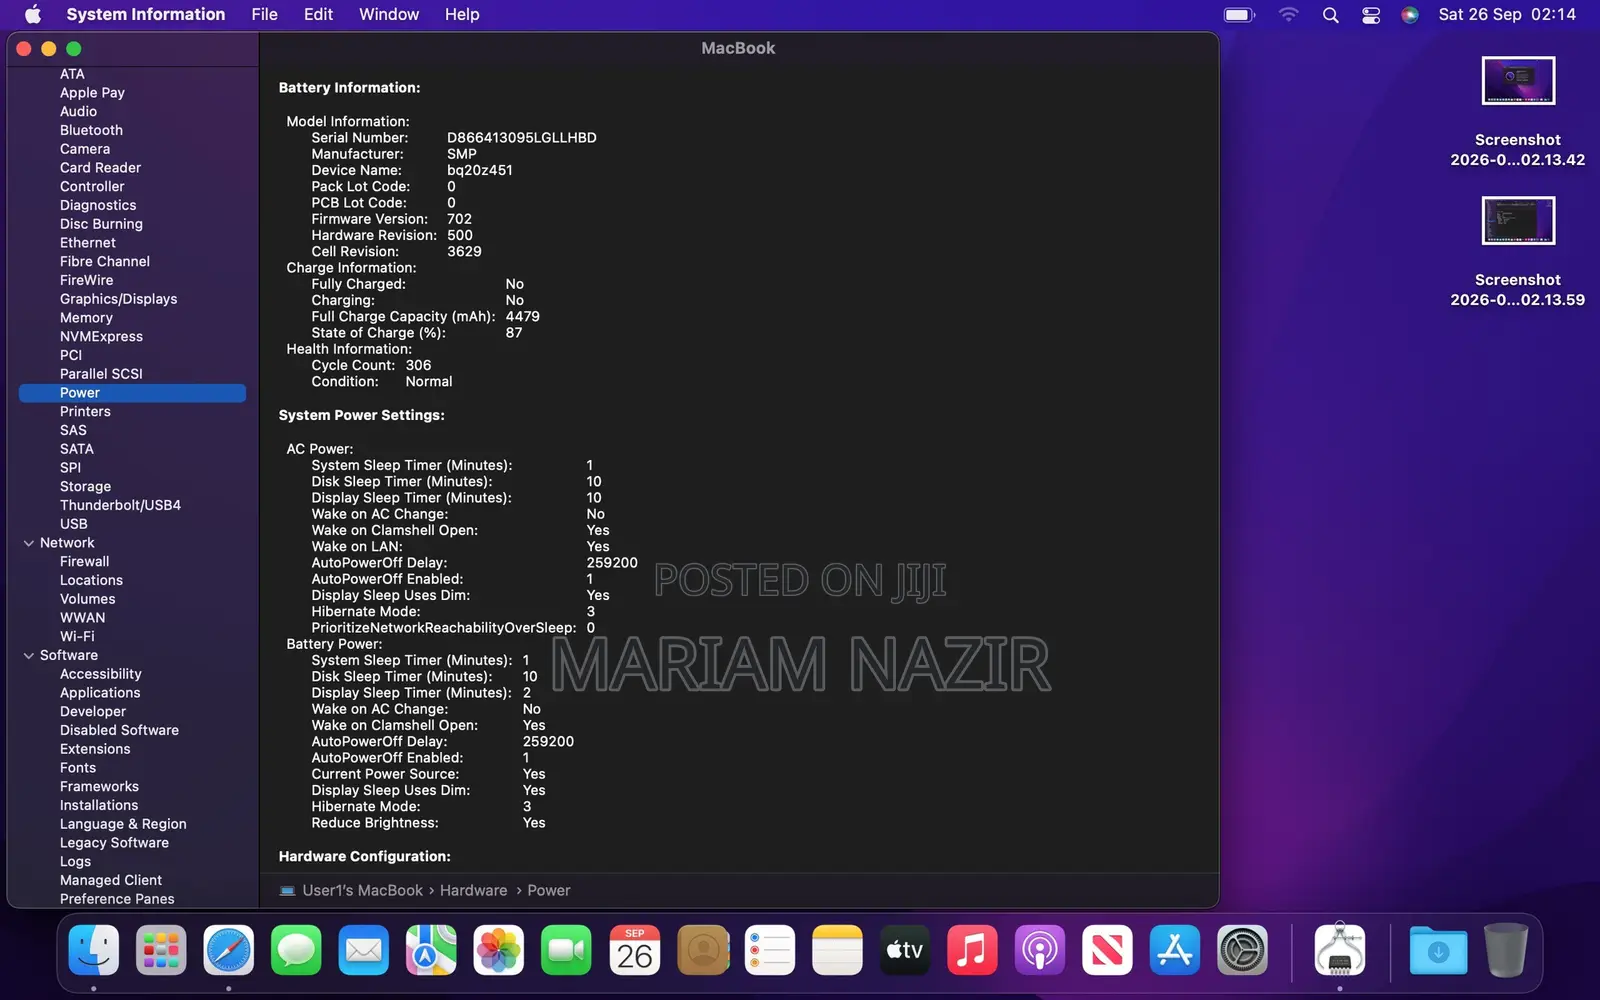Select Installations under Software
Screen dimensions: 1600x1000
(99, 805)
